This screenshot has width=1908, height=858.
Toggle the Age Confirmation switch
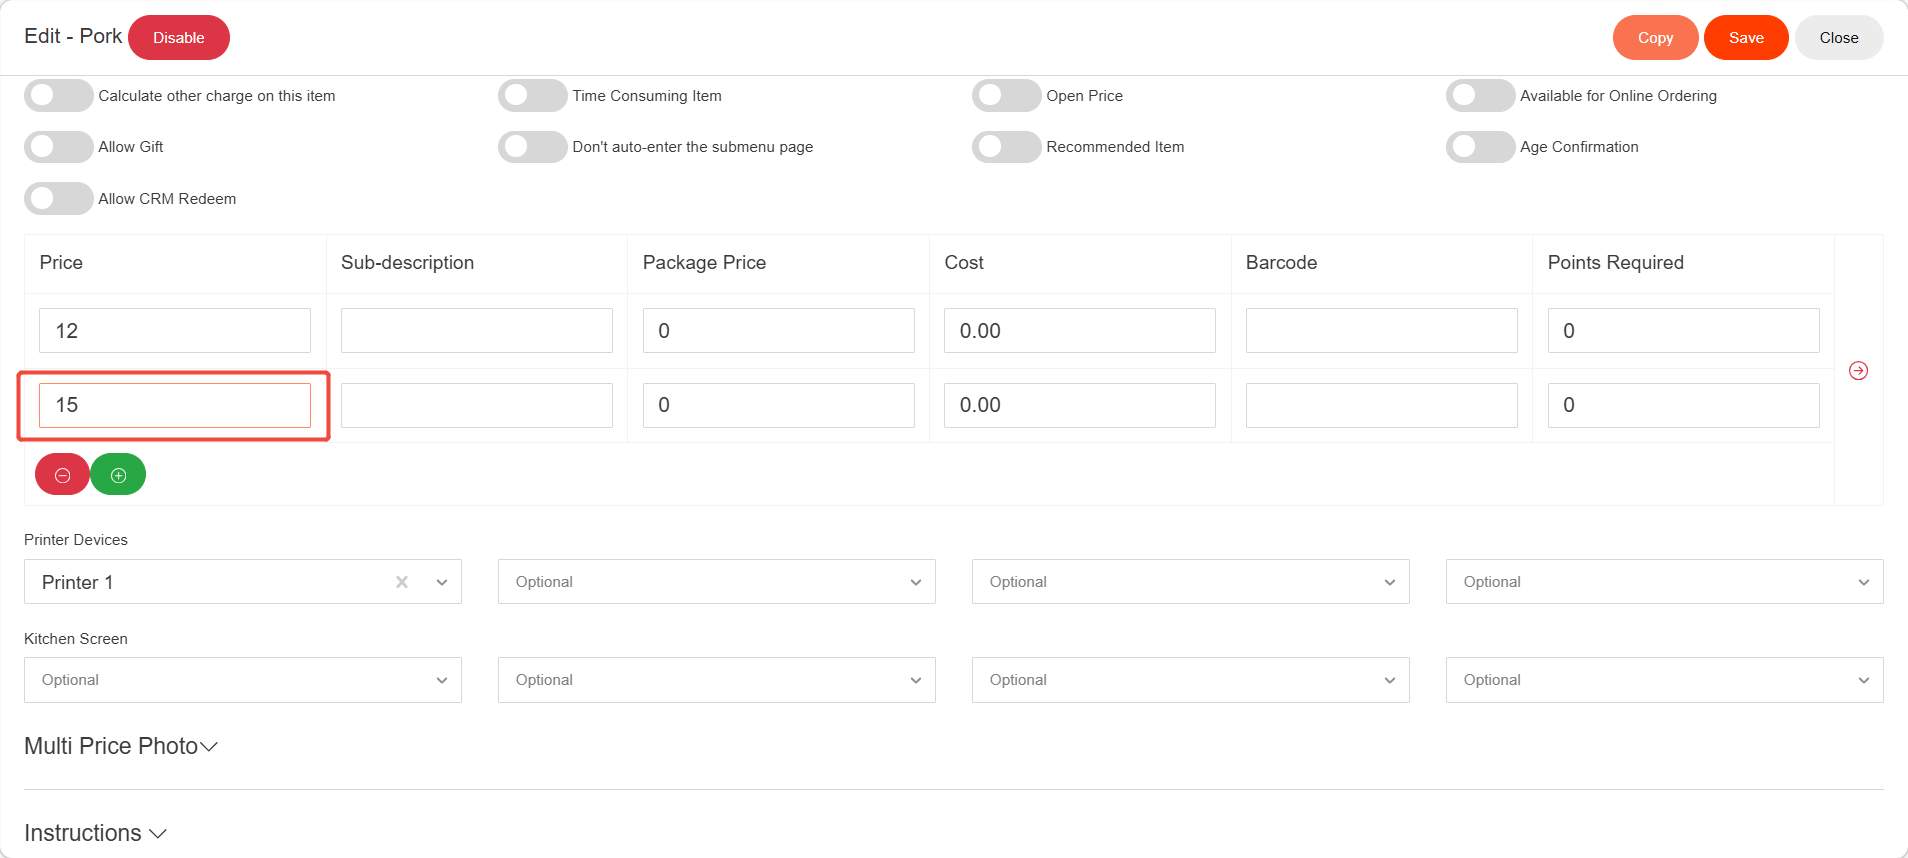(1480, 147)
